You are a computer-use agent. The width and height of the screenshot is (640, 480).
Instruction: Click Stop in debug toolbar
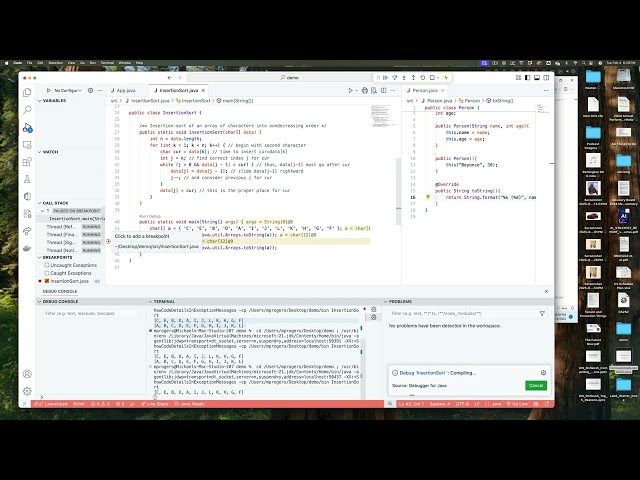coord(432,78)
